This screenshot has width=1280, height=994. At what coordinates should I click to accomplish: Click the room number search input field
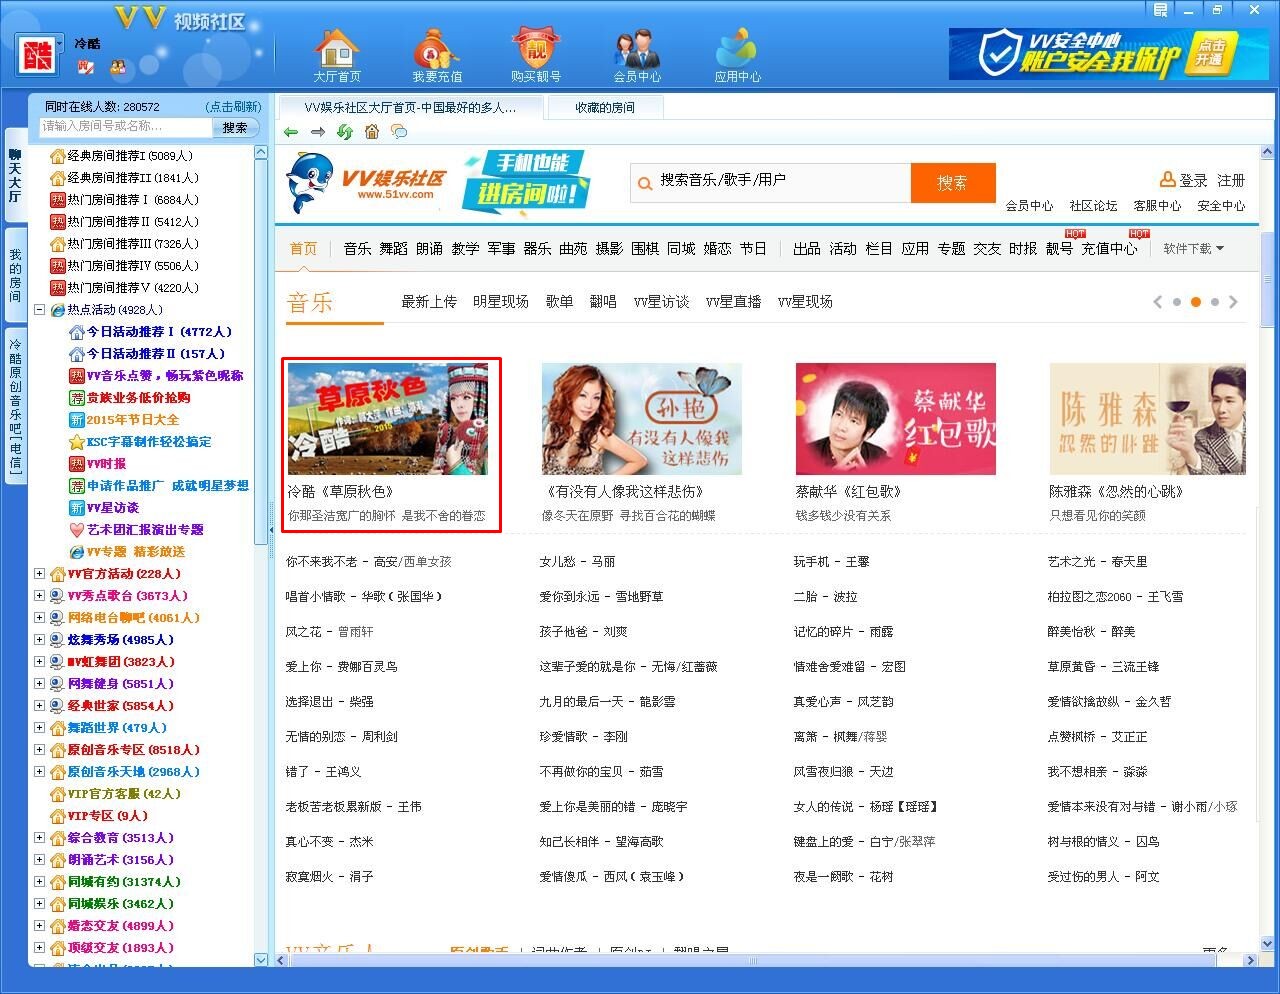(125, 127)
